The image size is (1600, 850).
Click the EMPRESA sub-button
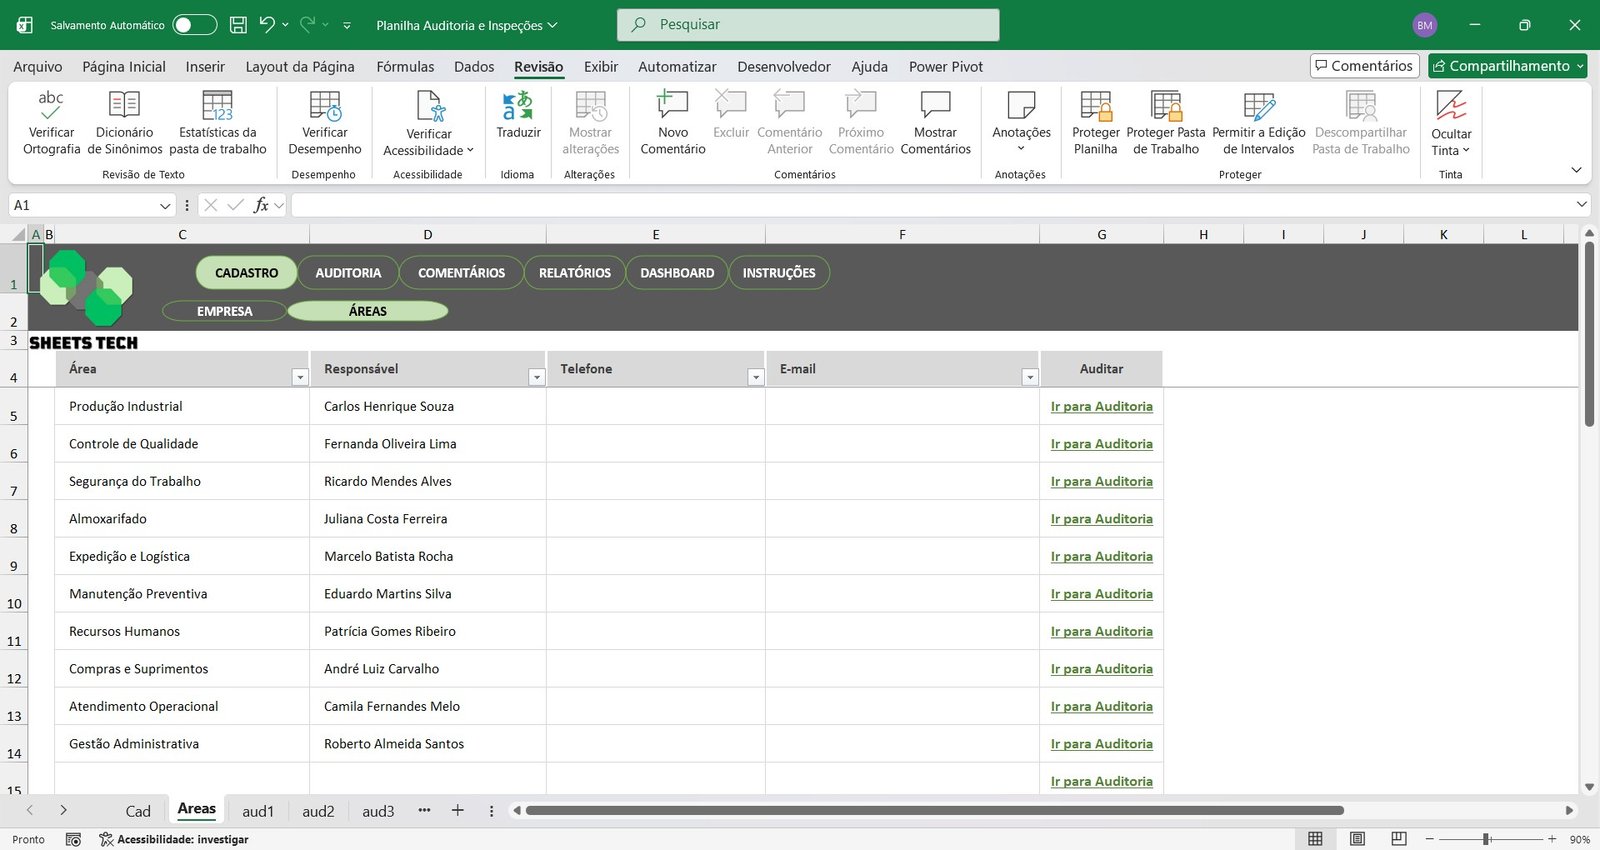click(225, 311)
